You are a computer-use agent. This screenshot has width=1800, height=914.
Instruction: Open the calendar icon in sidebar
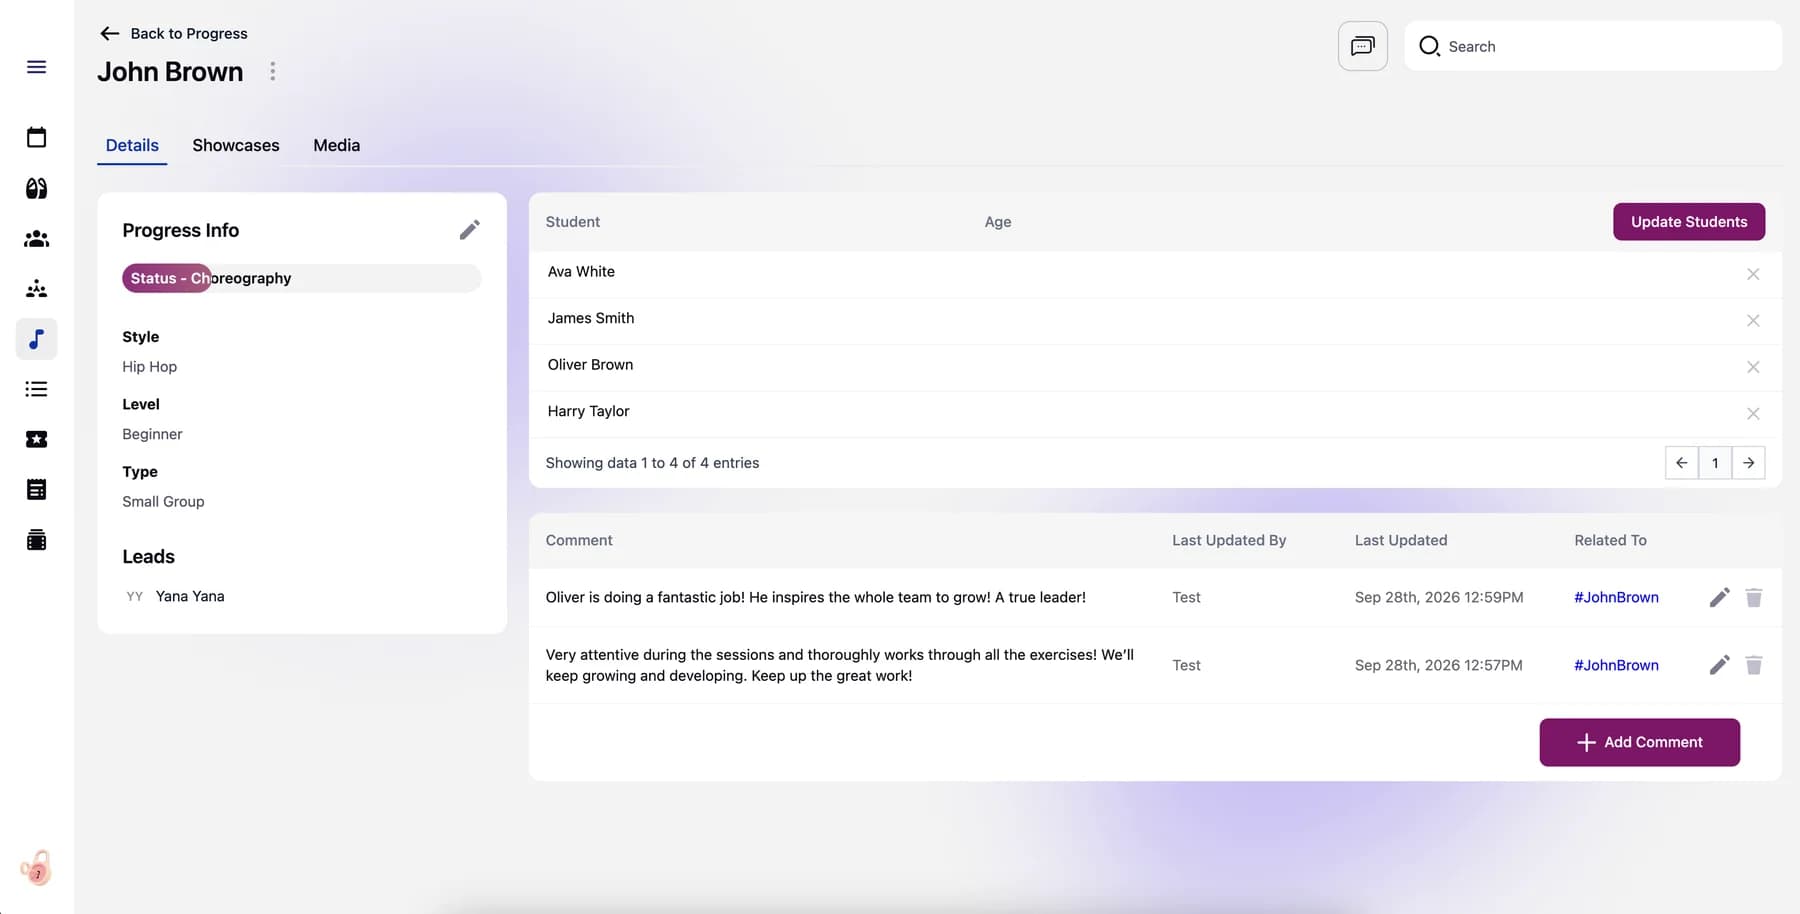point(36,137)
